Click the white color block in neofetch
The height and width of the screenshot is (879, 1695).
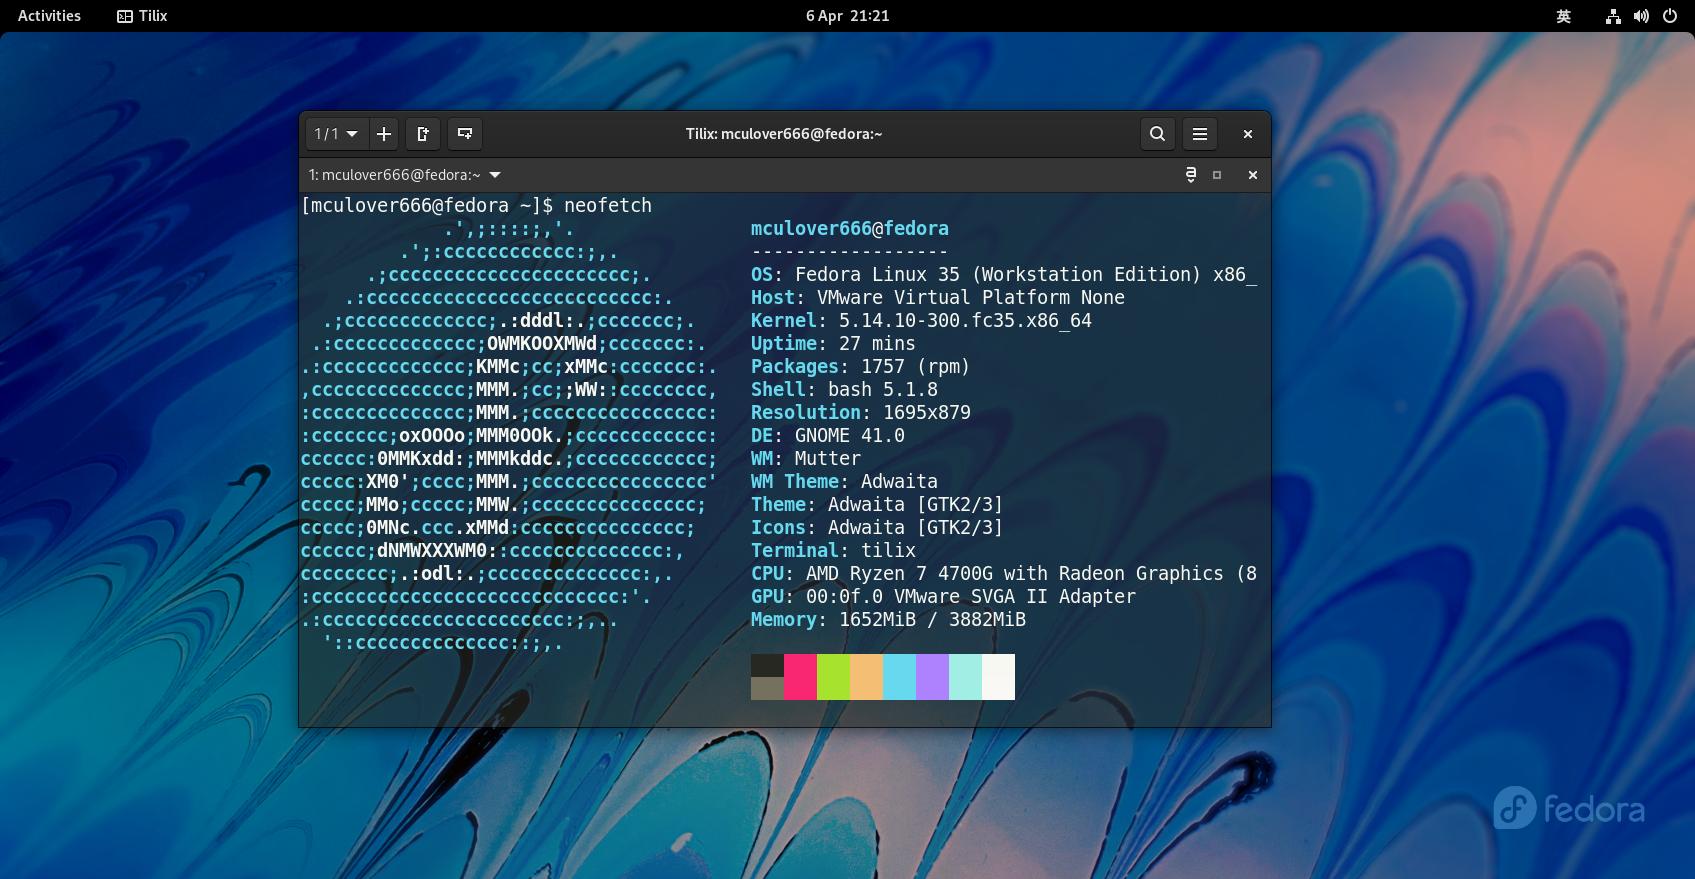998,677
